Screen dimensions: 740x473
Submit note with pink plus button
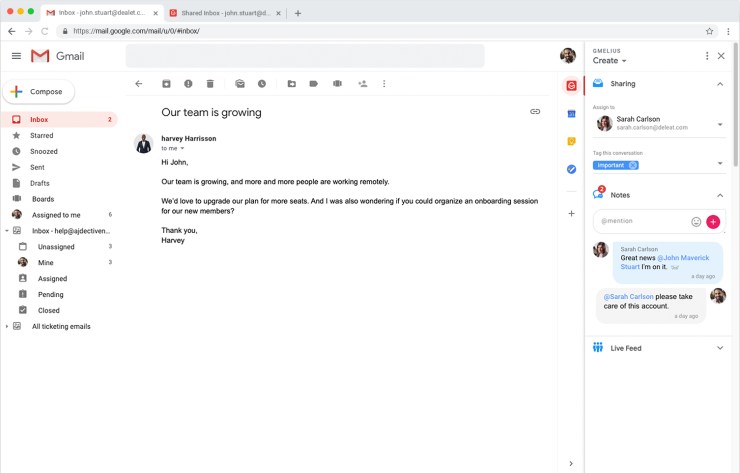(x=713, y=221)
